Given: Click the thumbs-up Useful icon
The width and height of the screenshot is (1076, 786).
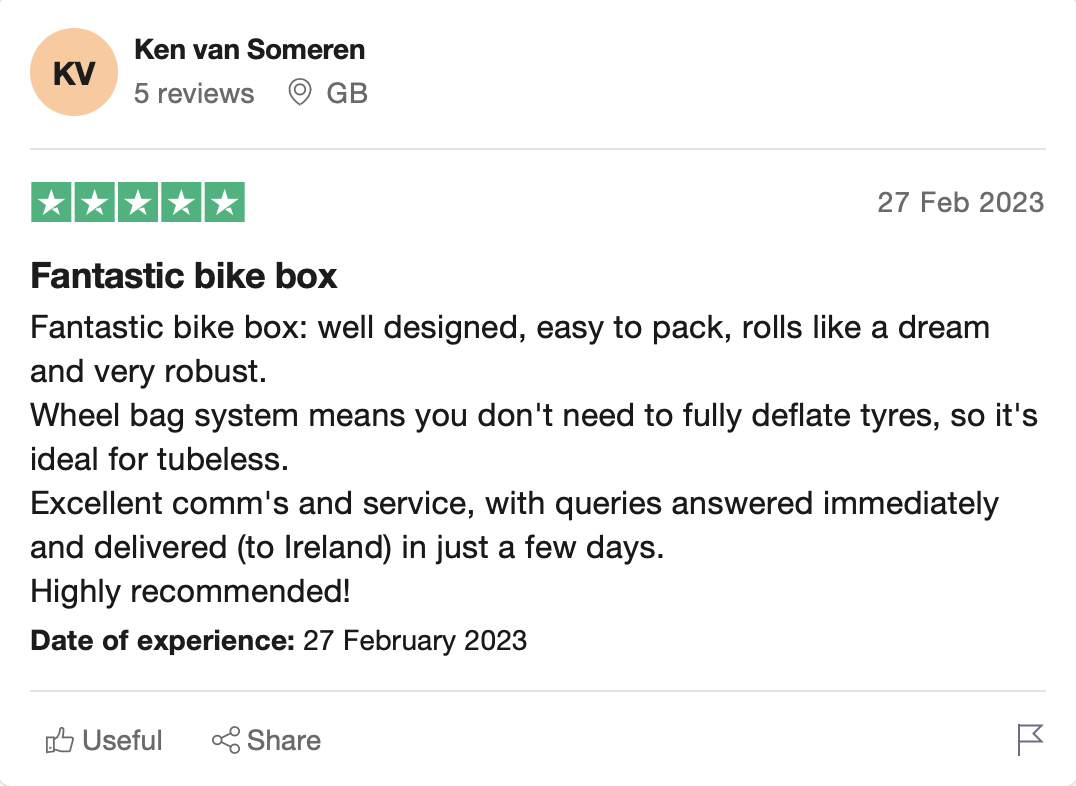Looking at the screenshot, I should pos(60,741).
